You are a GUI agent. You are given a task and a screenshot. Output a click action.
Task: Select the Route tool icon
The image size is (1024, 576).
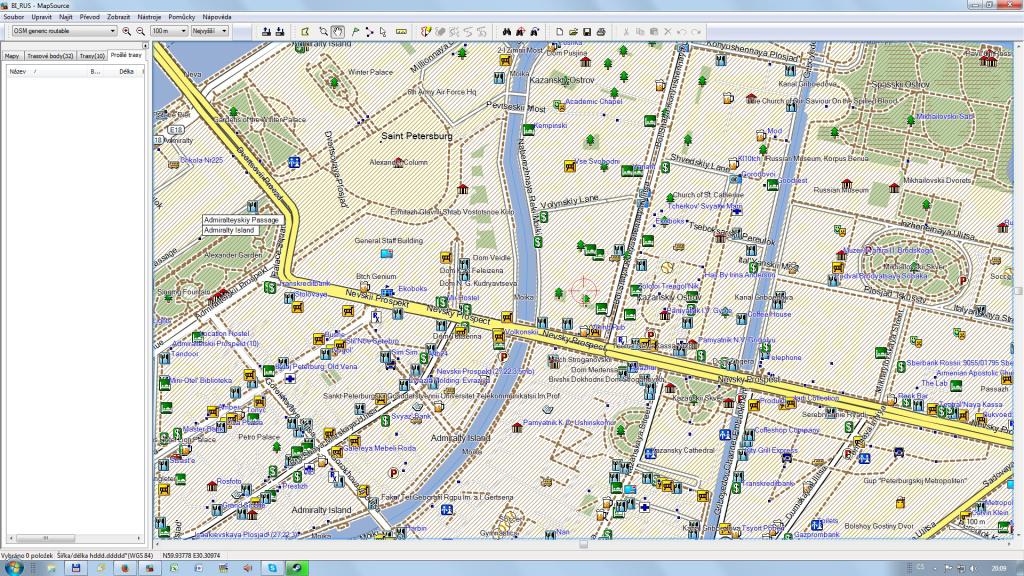pyautogui.click(x=369, y=31)
